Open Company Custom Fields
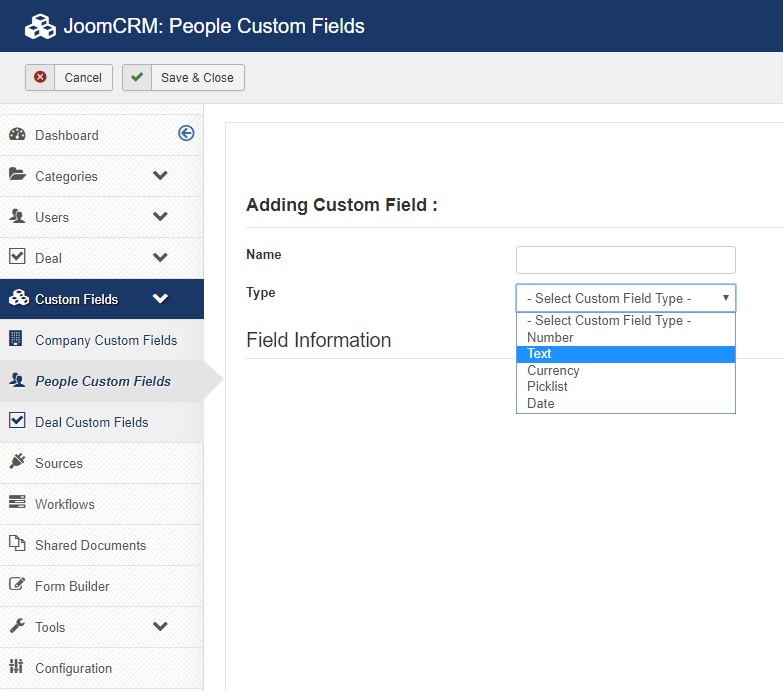This screenshot has height=691, width=783. point(102,340)
